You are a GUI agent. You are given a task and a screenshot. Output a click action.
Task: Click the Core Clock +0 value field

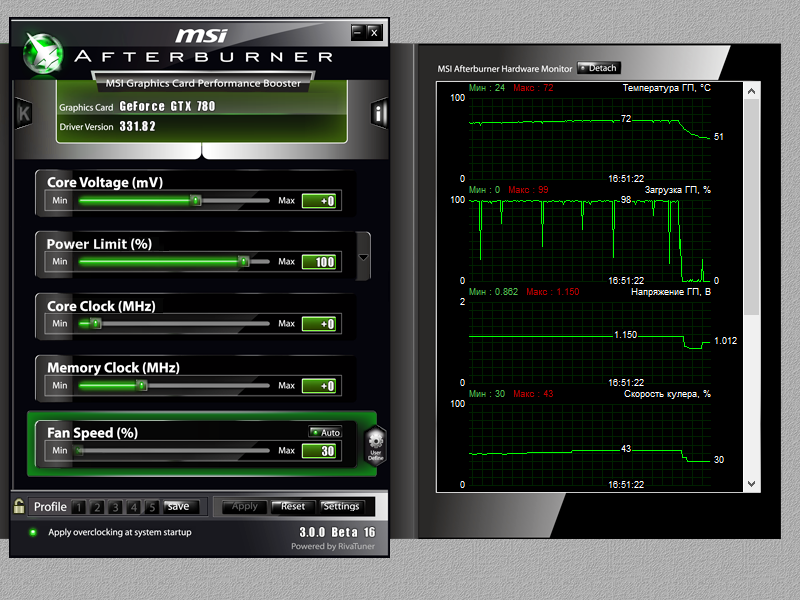tap(319, 324)
